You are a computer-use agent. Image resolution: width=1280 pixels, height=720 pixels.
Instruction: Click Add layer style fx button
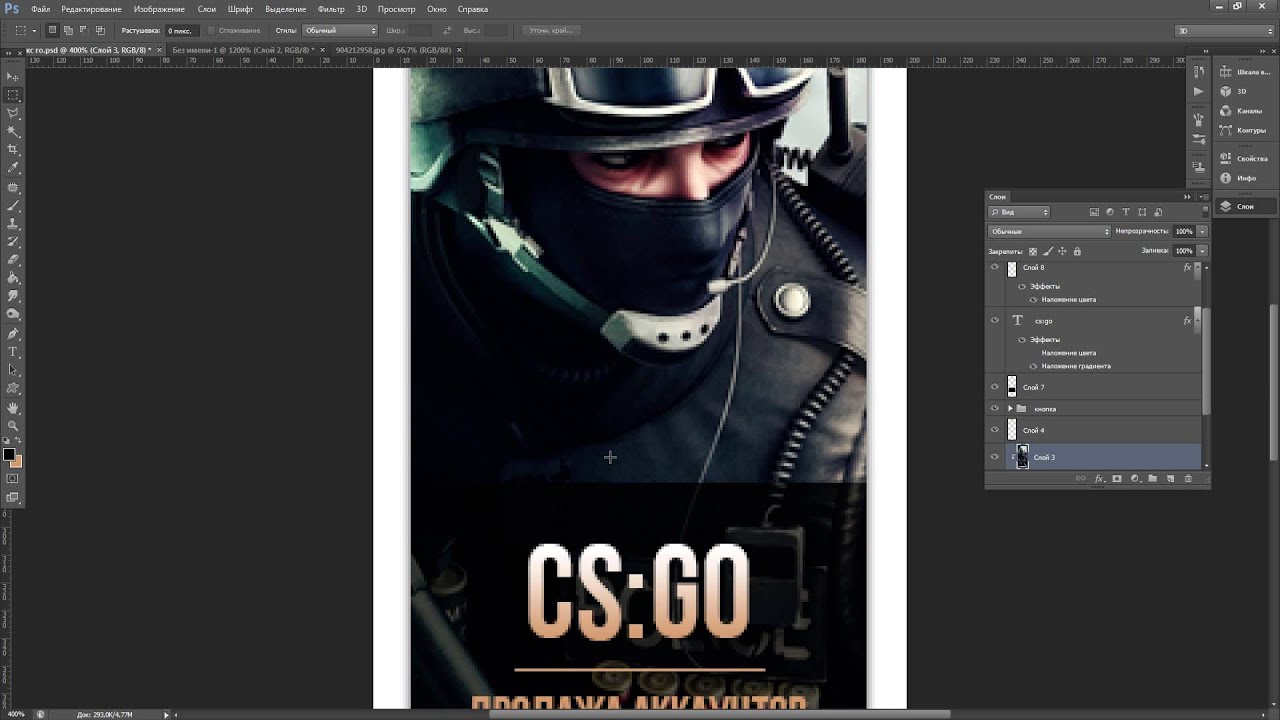pyautogui.click(x=1098, y=478)
